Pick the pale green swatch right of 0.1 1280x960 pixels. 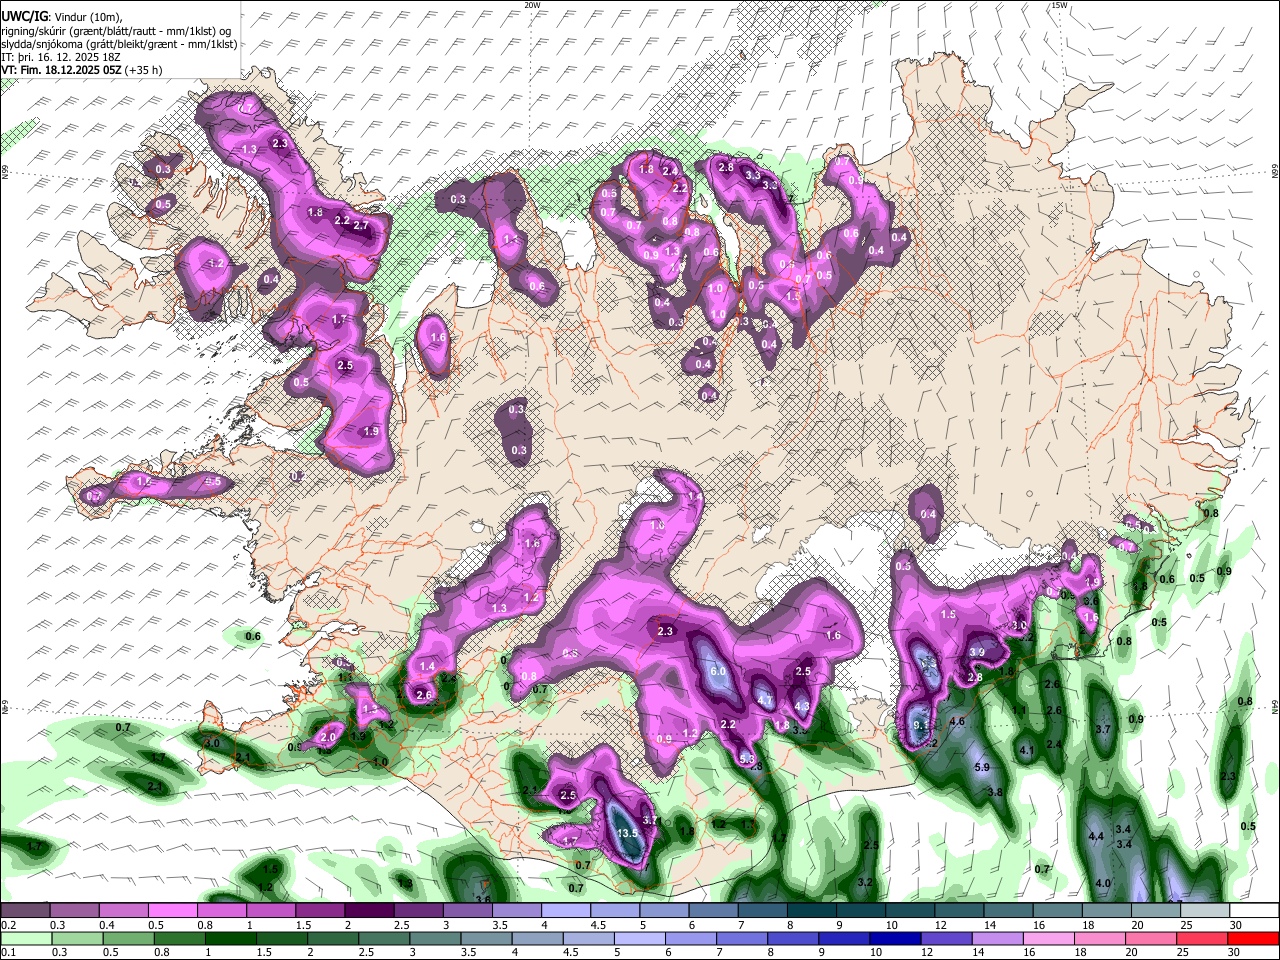25,938
